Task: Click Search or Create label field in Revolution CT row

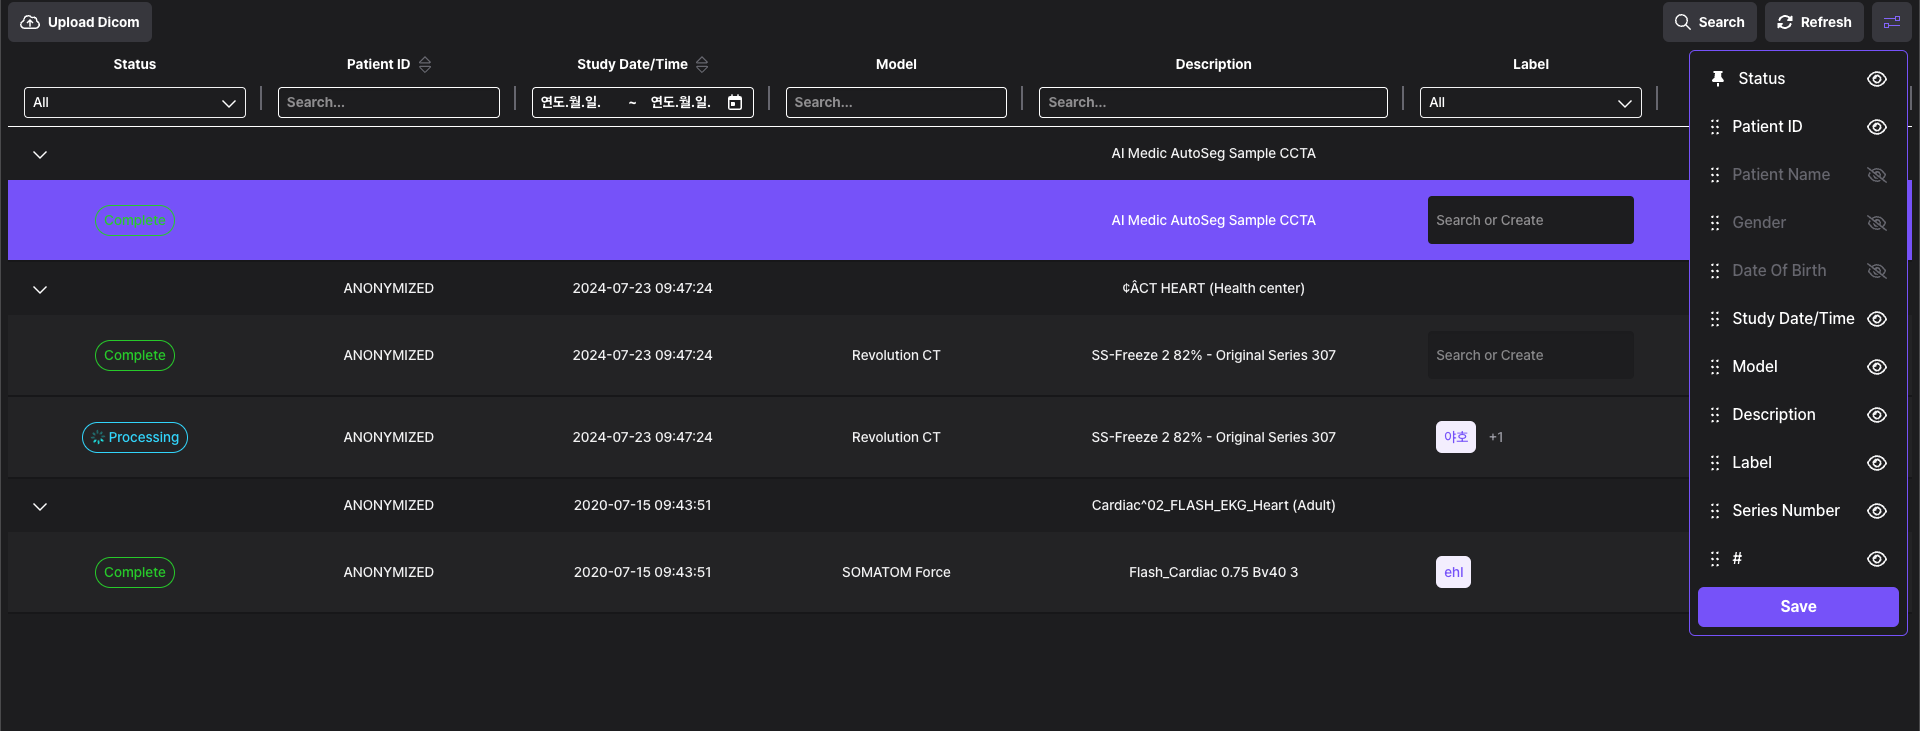Action: [1530, 355]
